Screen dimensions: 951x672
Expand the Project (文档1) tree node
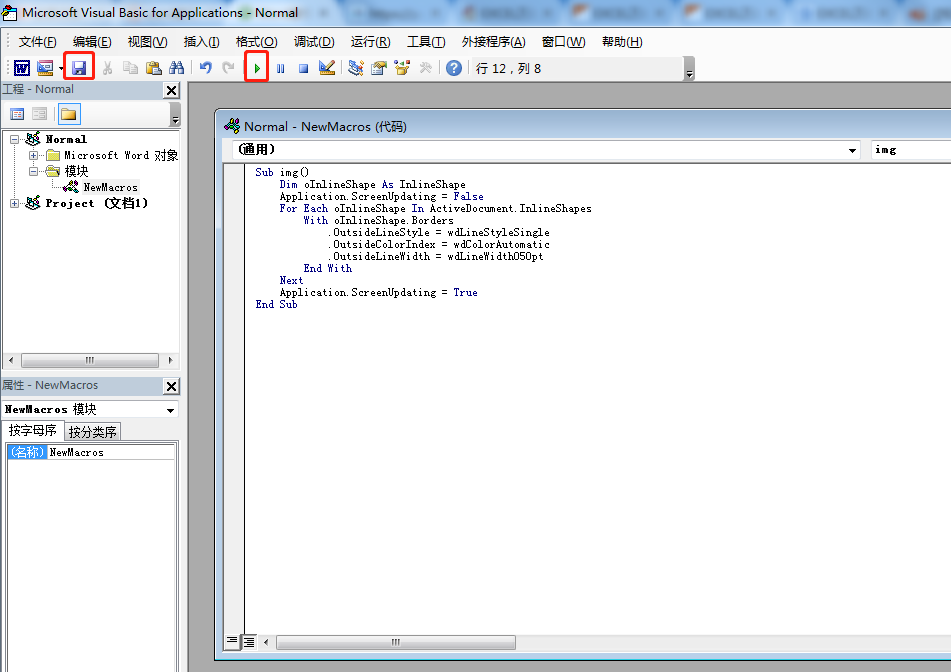pyautogui.click(x=15, y=203)
